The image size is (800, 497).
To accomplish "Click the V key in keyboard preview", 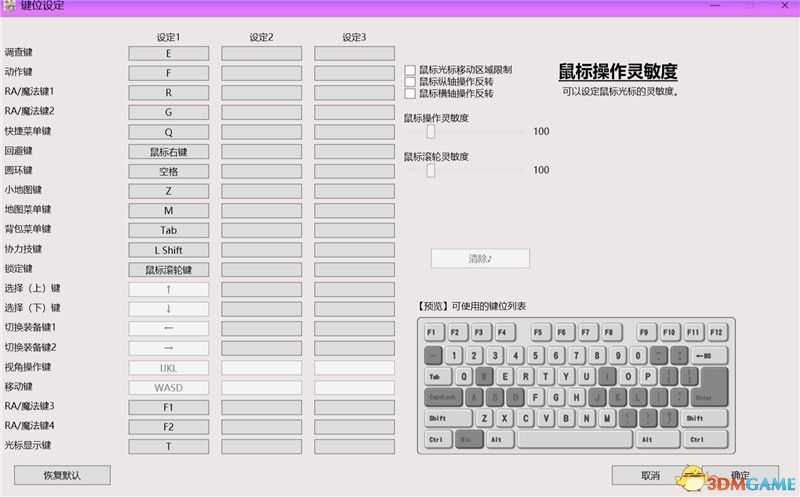I will click(545, 418).
